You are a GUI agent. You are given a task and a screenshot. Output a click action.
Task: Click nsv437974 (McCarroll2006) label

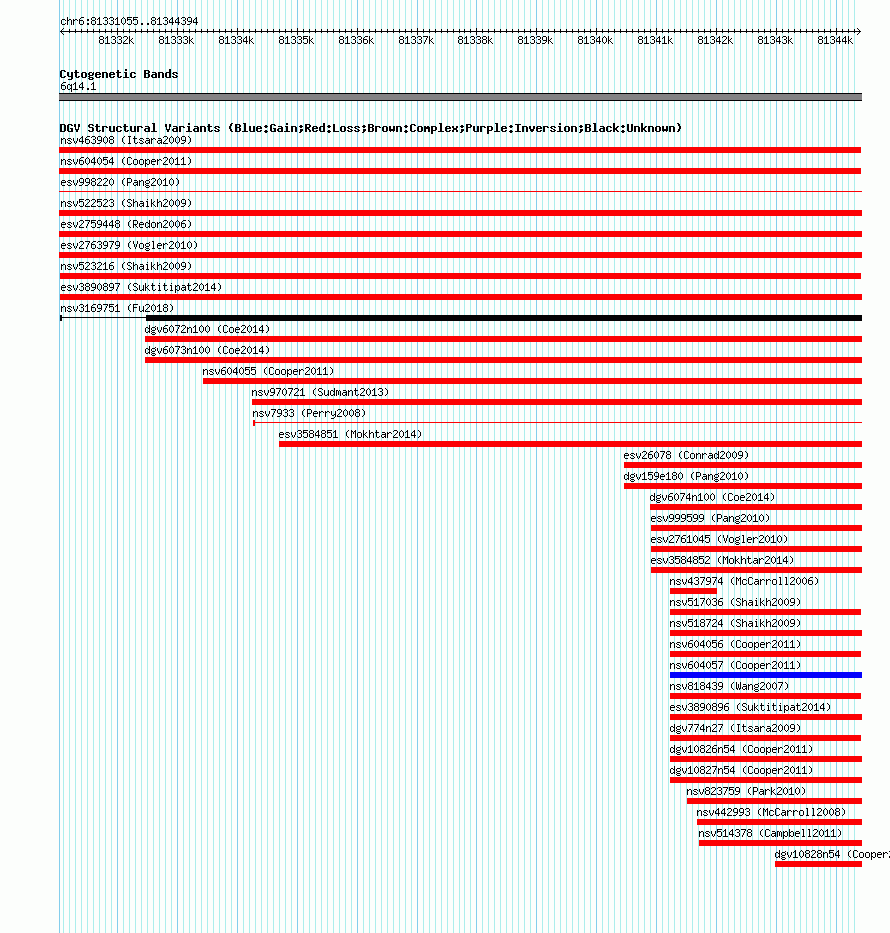(744, 581)
